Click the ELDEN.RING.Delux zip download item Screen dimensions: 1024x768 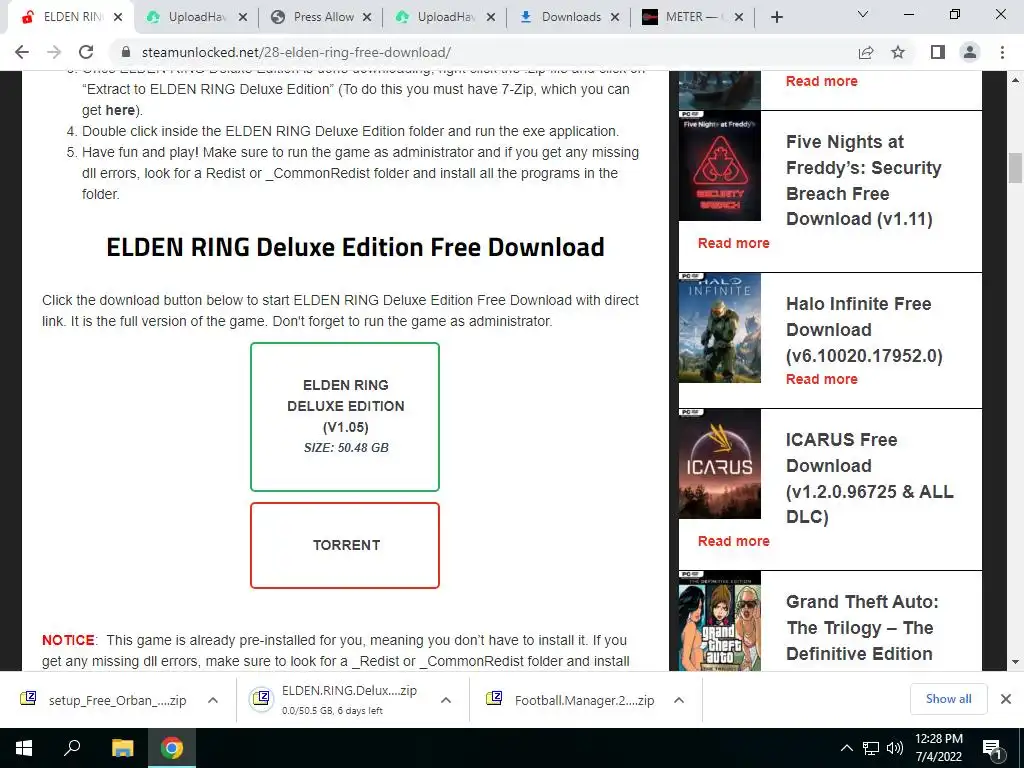[333, 699]
